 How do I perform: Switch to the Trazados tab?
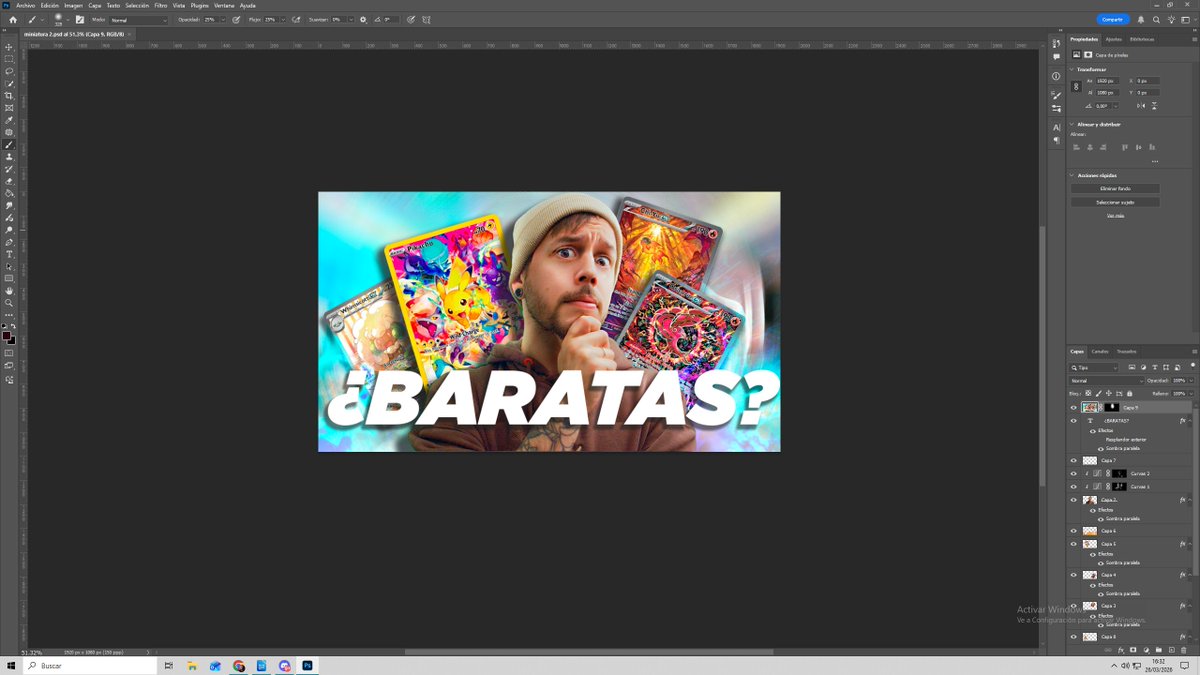[1126, 352]
